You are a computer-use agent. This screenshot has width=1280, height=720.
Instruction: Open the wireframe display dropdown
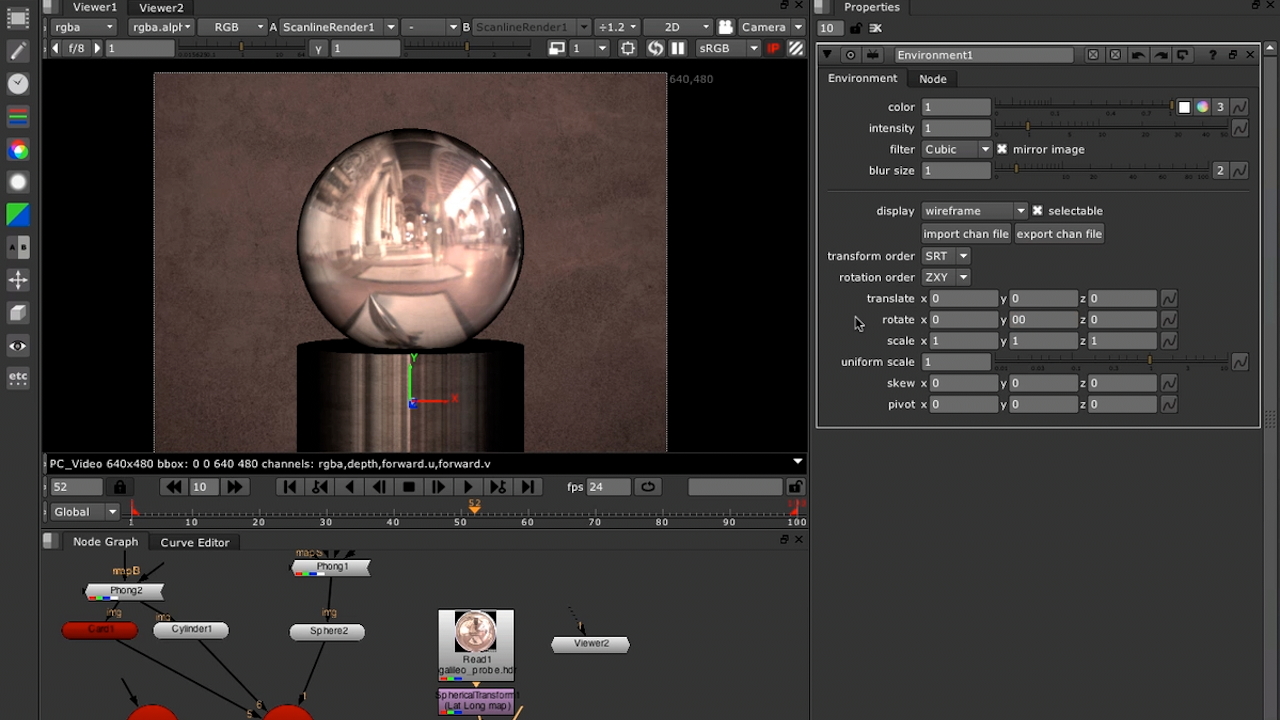[x=974, y=211]
